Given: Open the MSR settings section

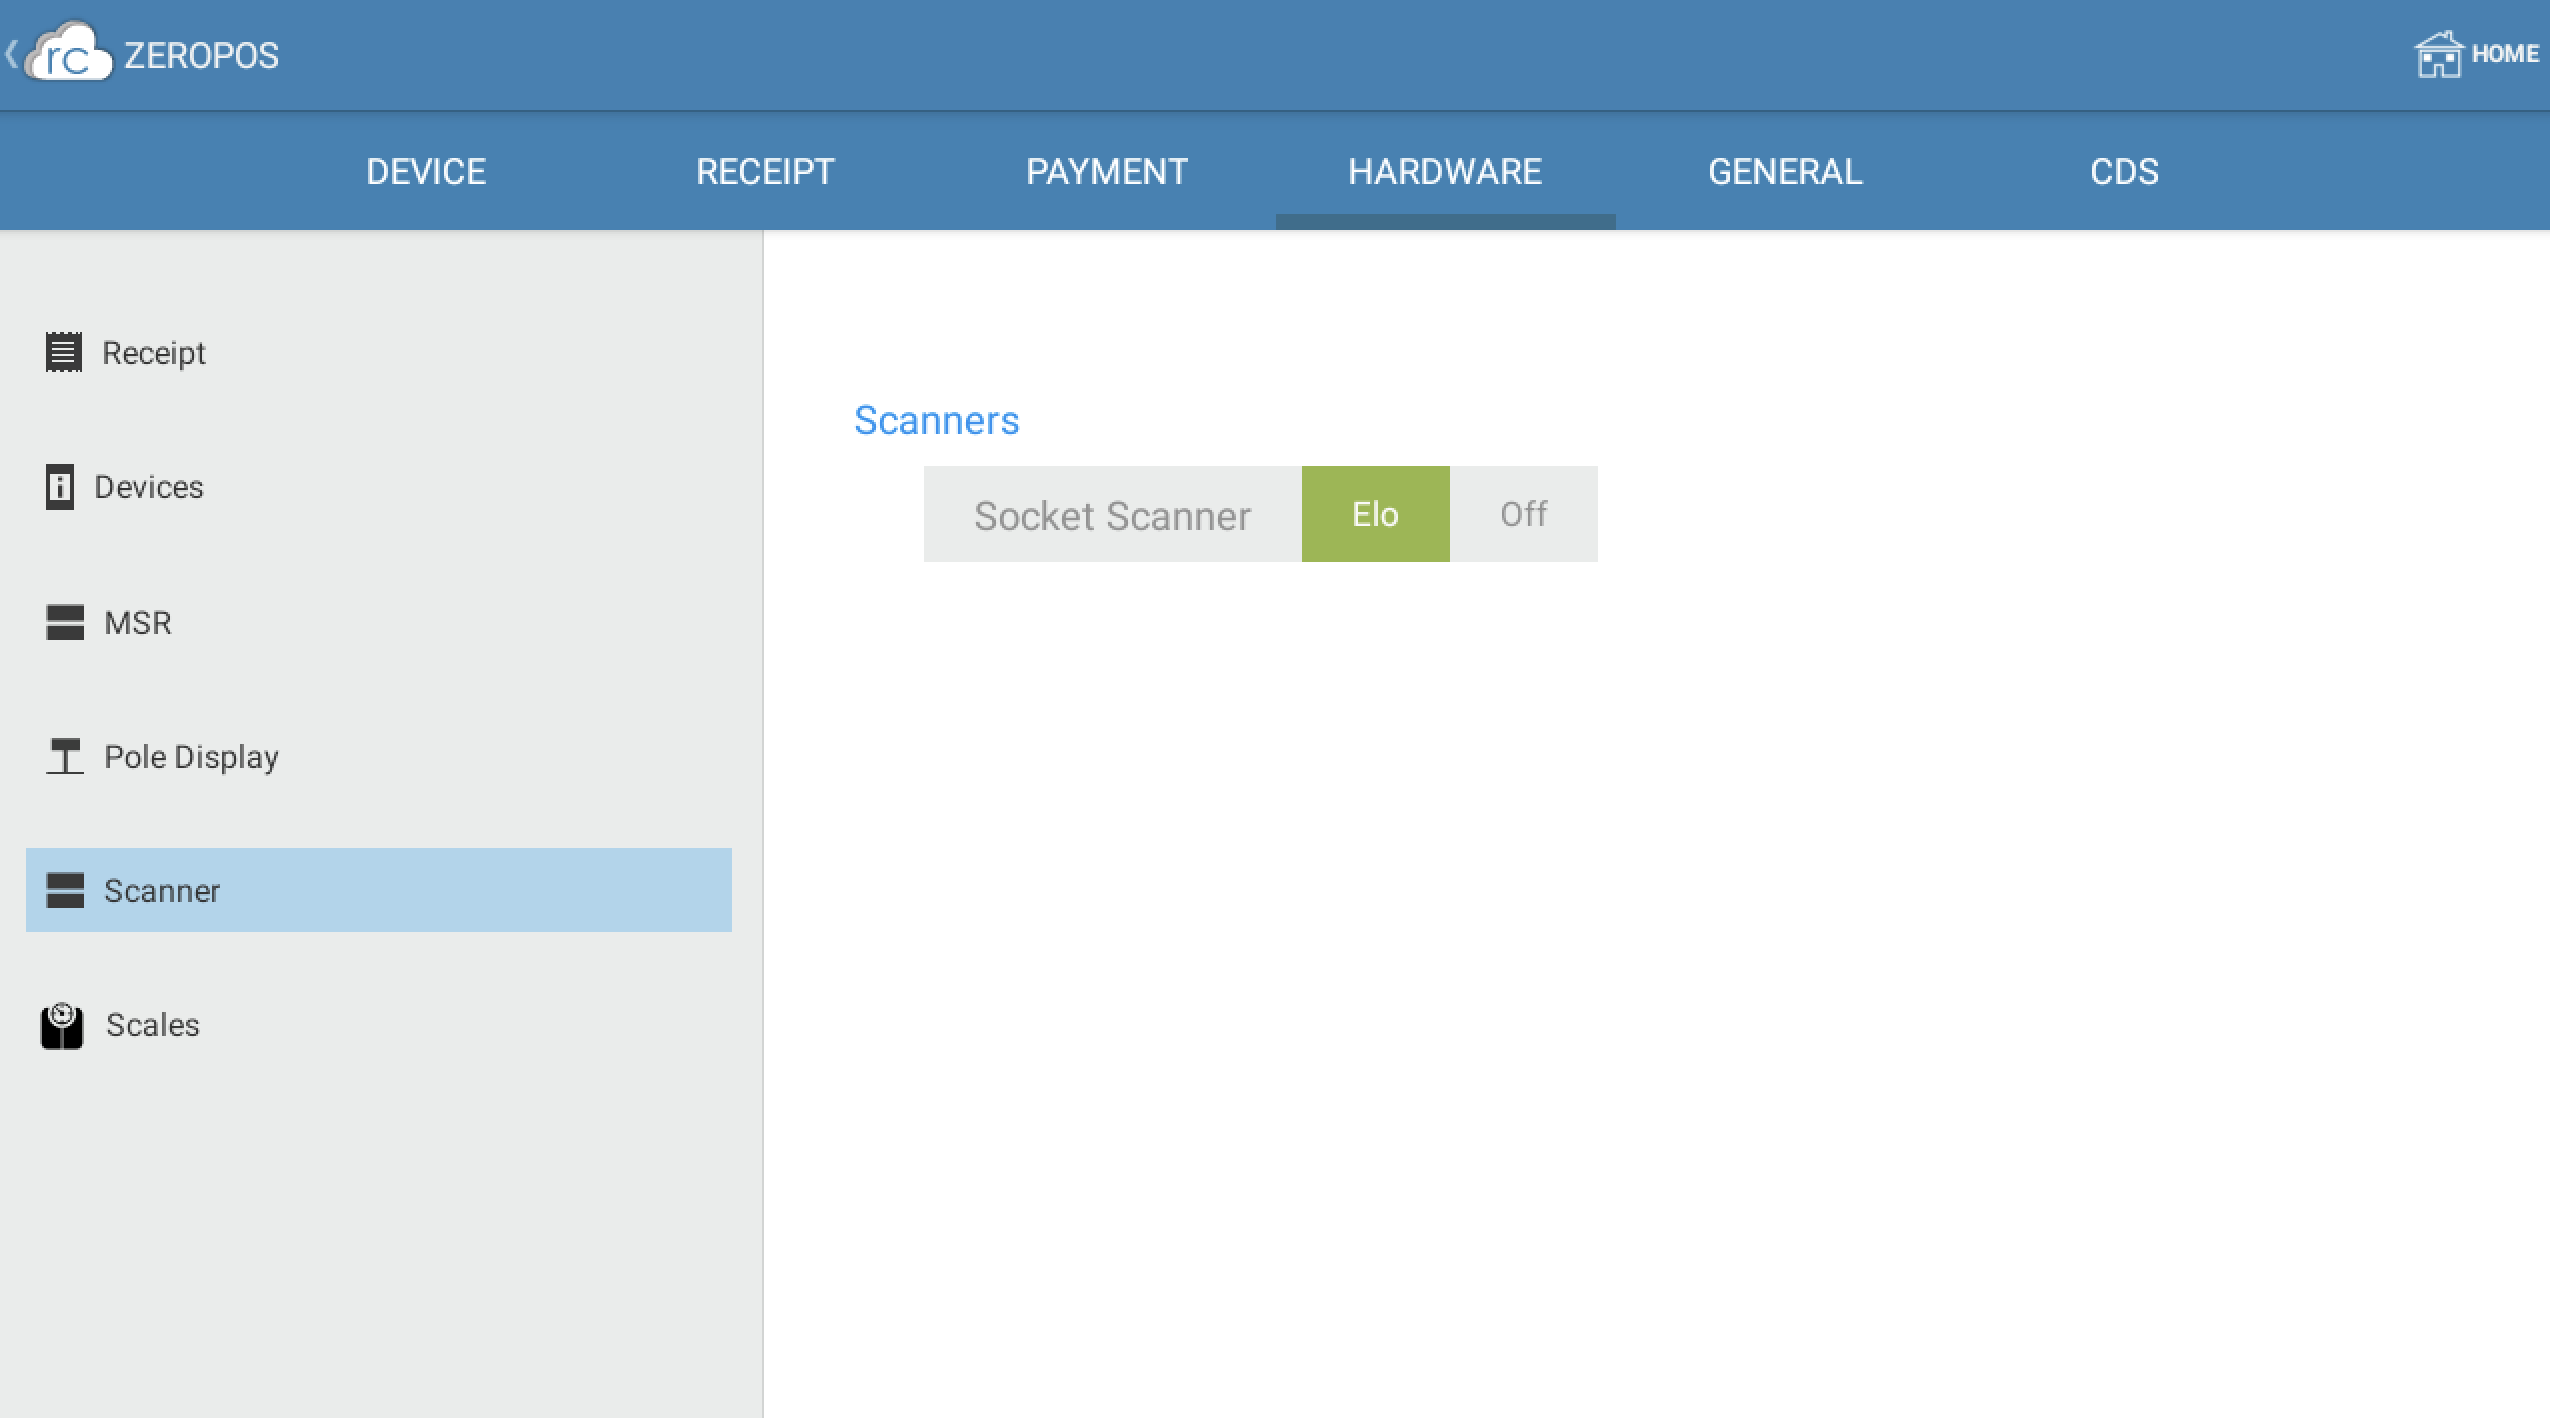Looking at the screenshot, I should pyautogui.click(x=379, y=623).
